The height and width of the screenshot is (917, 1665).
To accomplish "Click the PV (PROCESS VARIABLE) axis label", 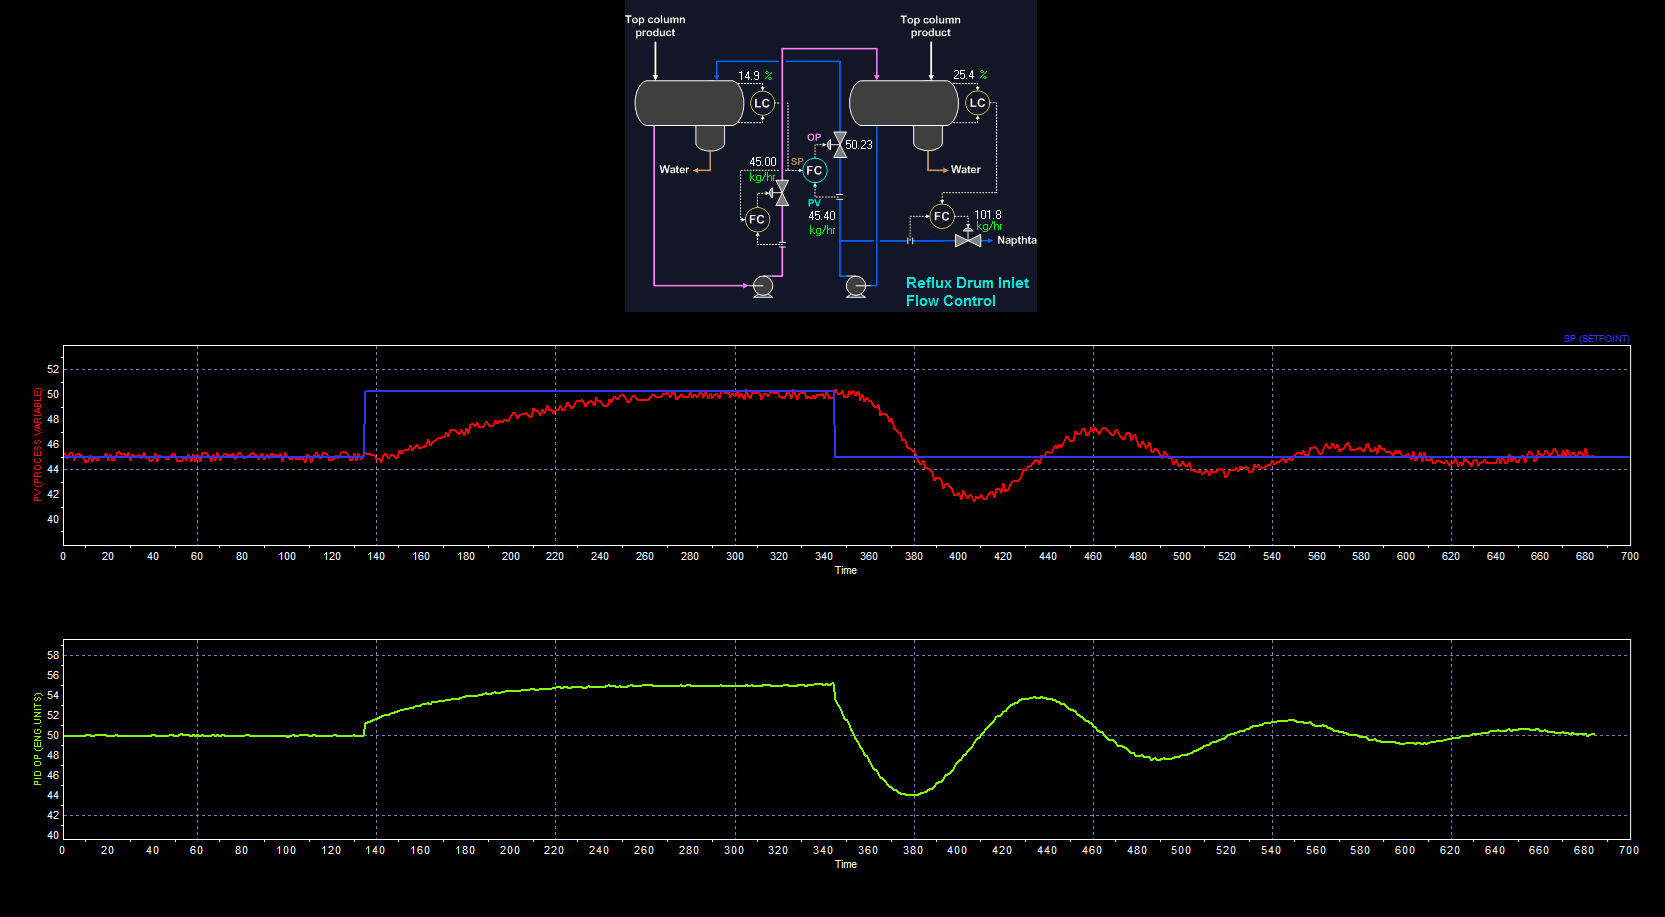I will tap(38, 444).
